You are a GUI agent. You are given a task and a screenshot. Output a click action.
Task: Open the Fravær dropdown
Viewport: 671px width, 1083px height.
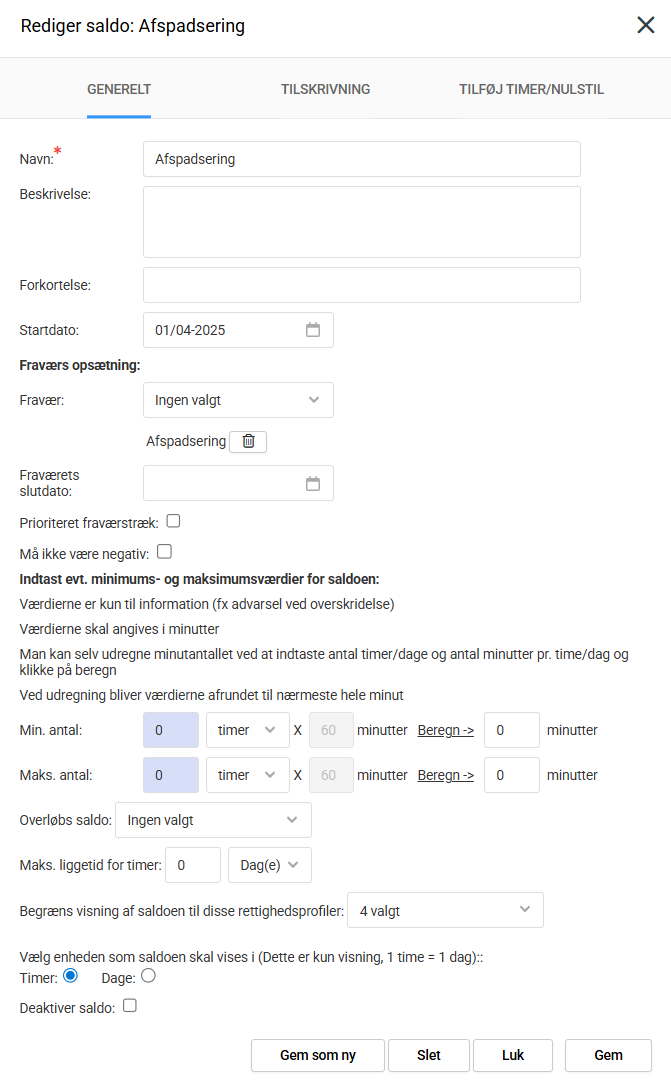(238, 400)
